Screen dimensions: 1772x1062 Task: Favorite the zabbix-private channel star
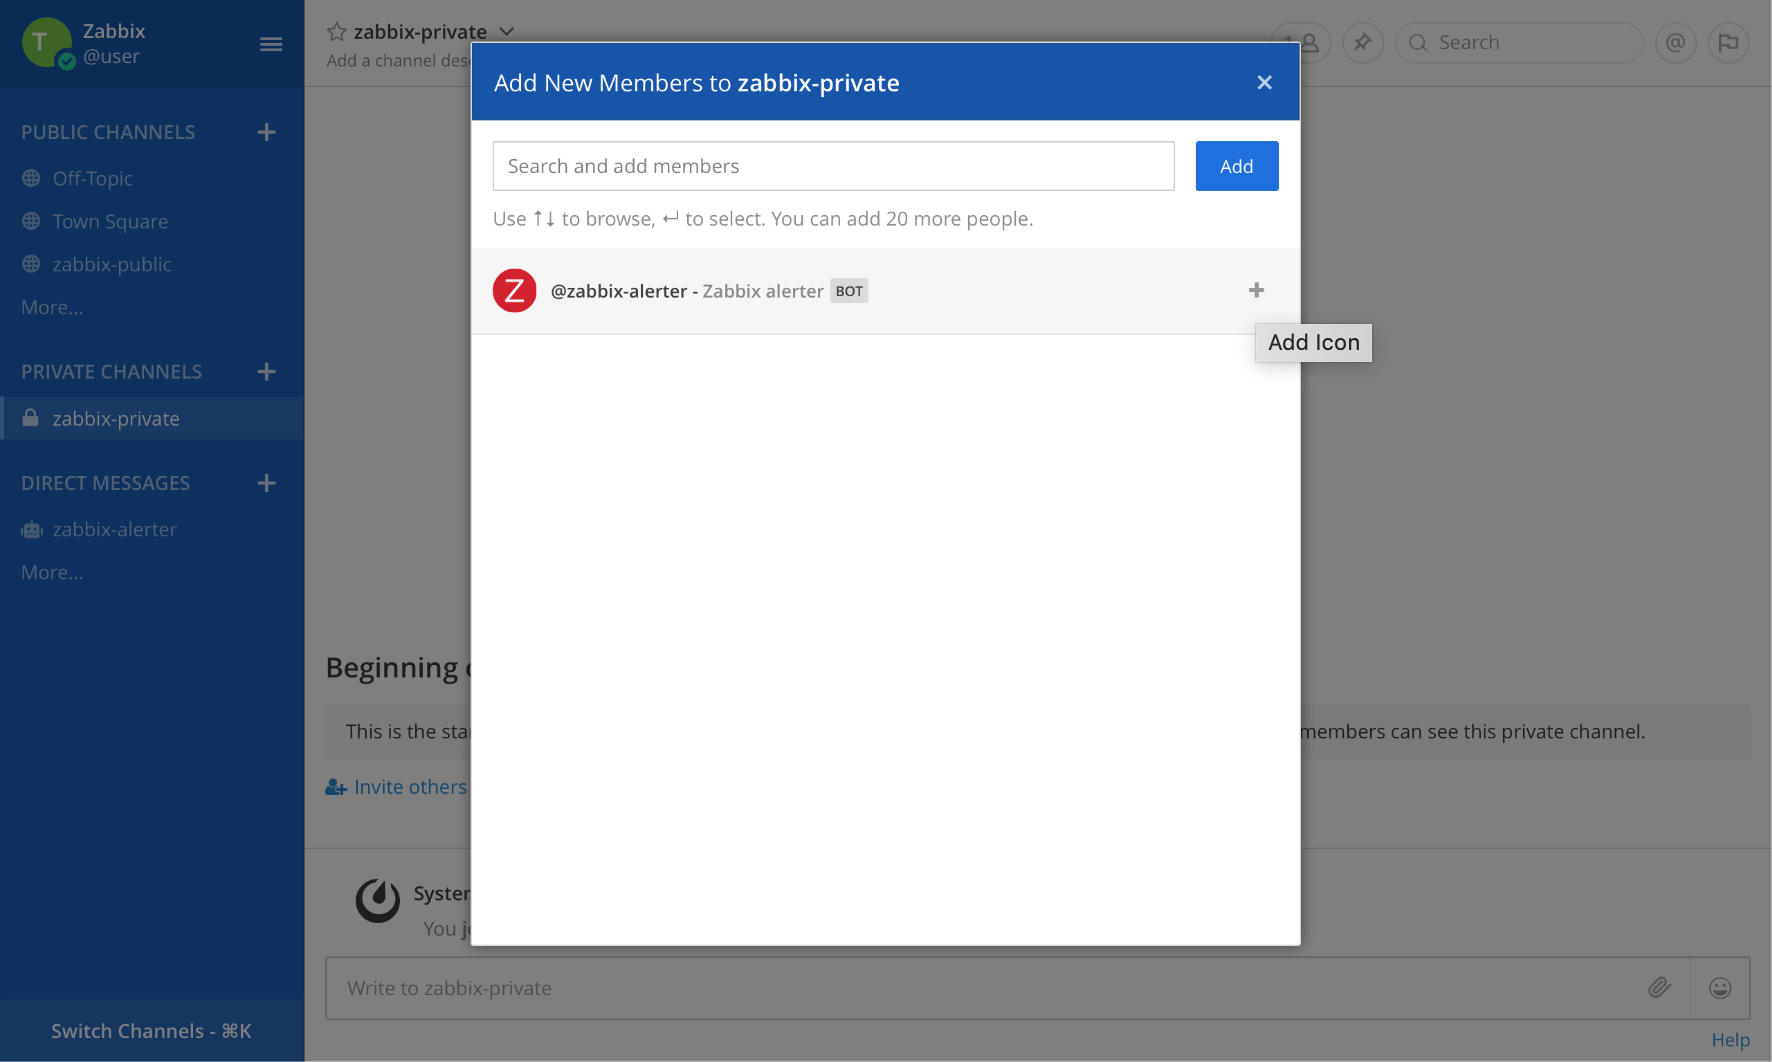[x=337, y=32]
